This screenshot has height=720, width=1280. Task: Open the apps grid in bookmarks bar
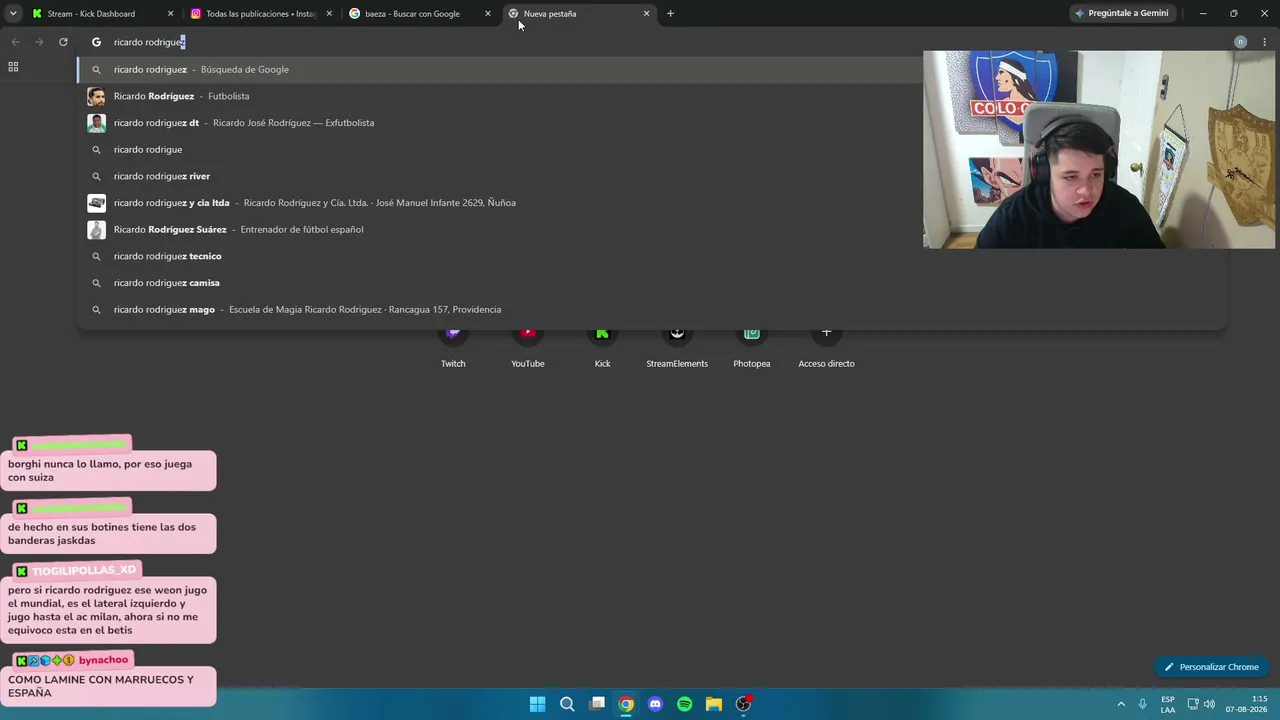(13, 67)
